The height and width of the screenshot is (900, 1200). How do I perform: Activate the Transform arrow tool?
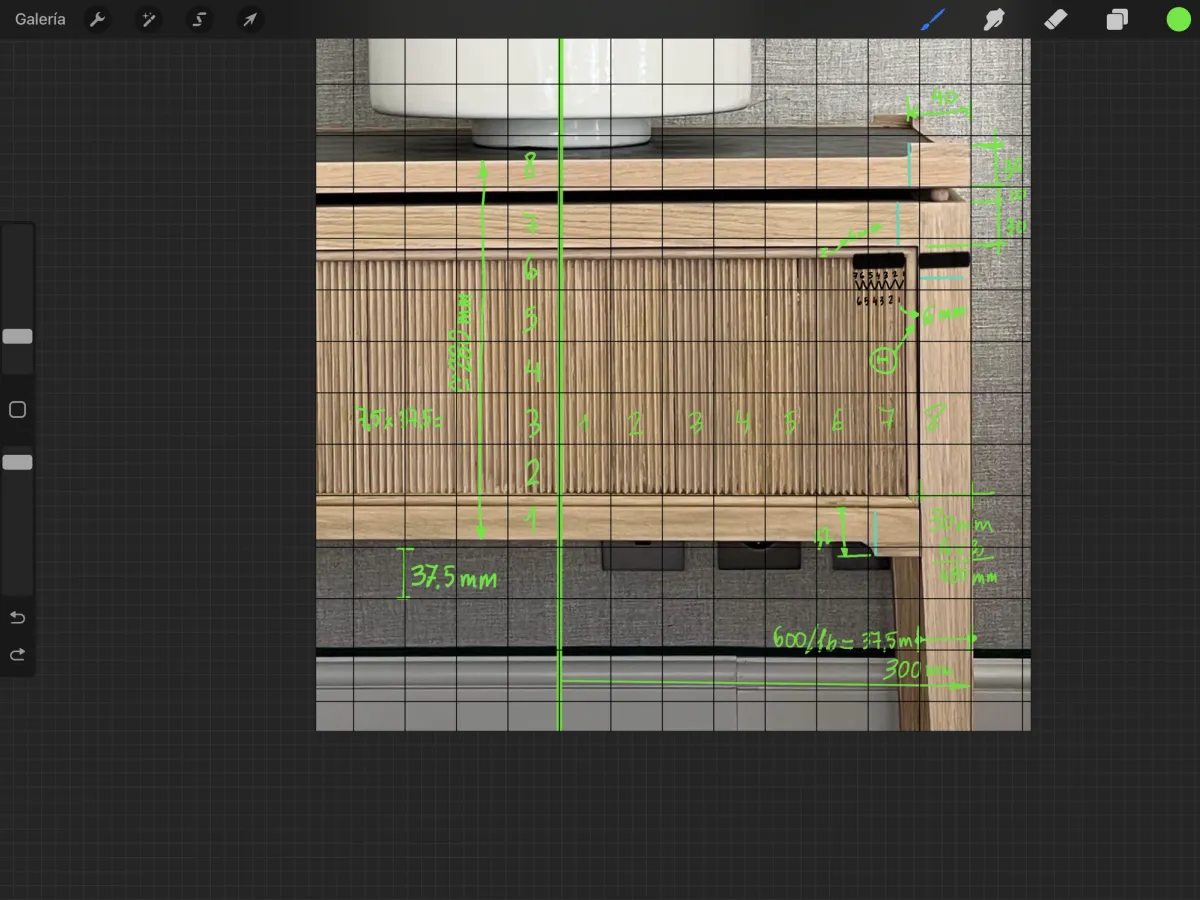pos(250,19)
